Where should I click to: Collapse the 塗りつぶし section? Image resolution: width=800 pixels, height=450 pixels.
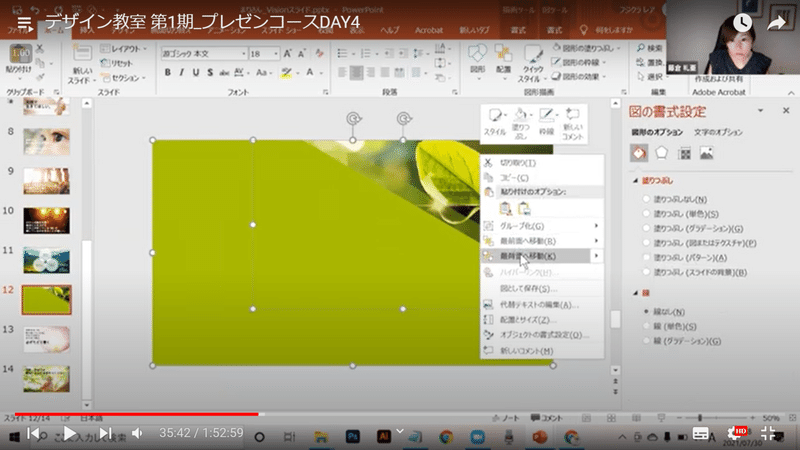point(635,181)
